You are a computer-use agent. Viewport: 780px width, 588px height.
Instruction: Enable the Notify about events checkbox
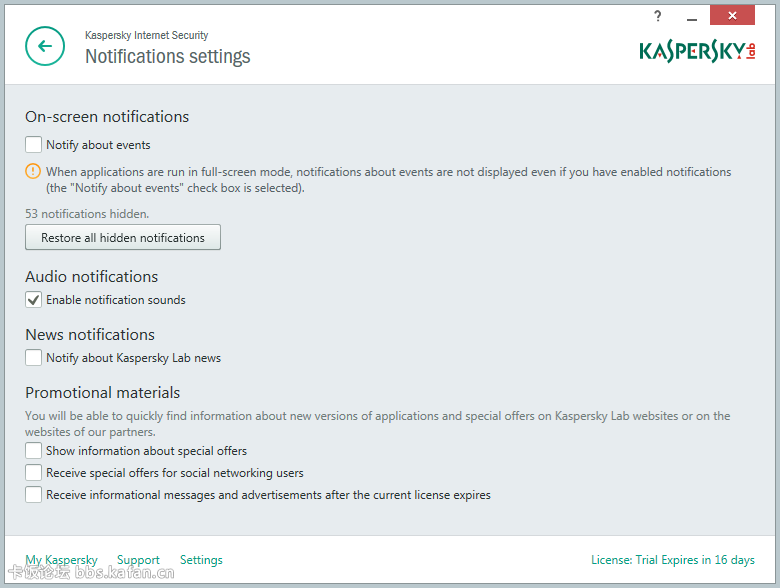tap(33, 145)
